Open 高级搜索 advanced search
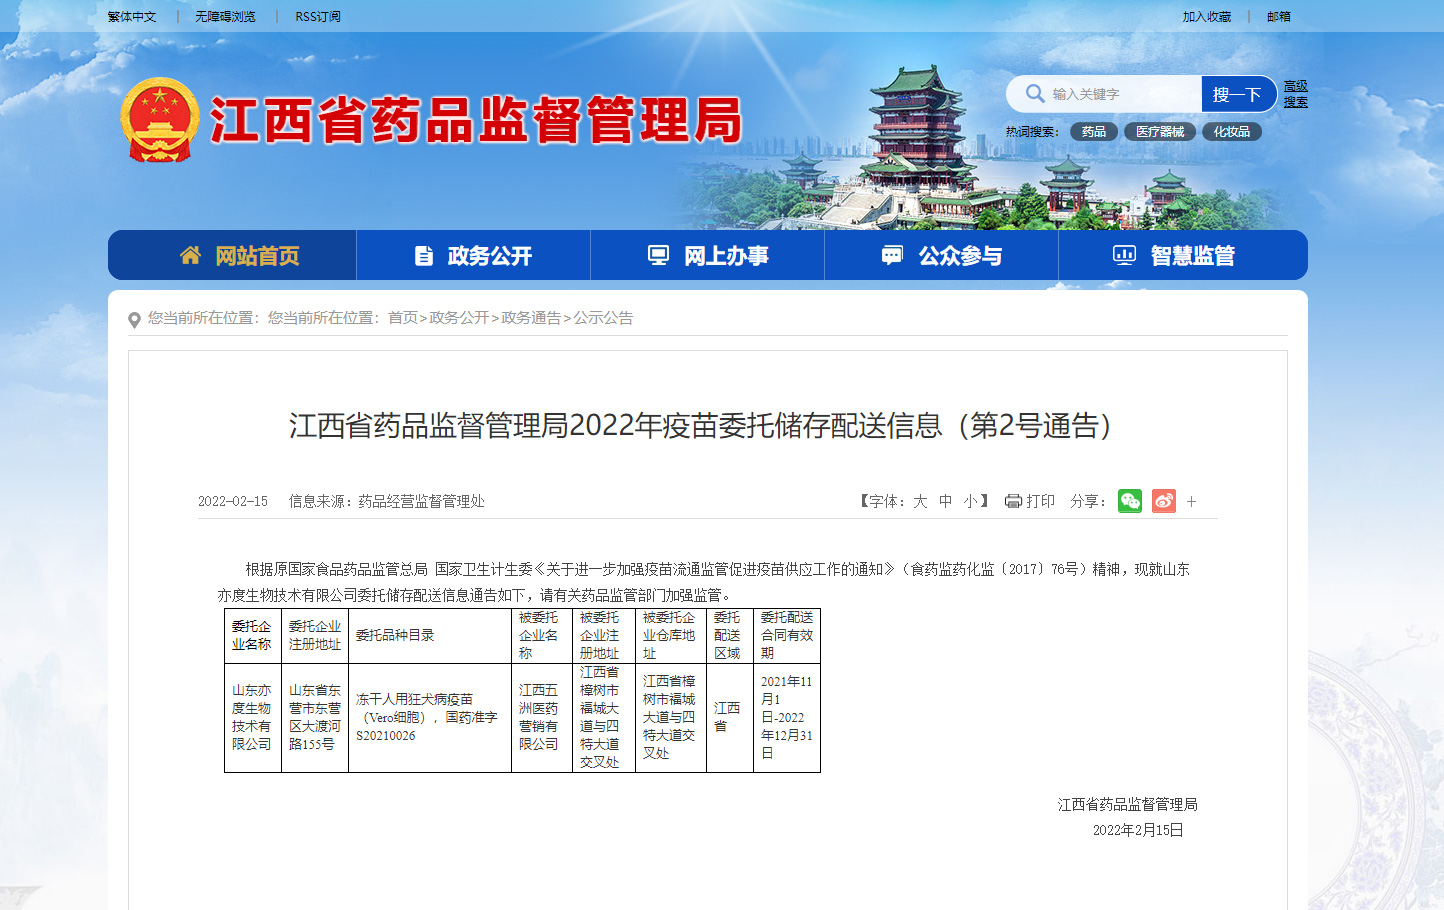This screenshot has height=910, width=1444. click(1295, 93)
